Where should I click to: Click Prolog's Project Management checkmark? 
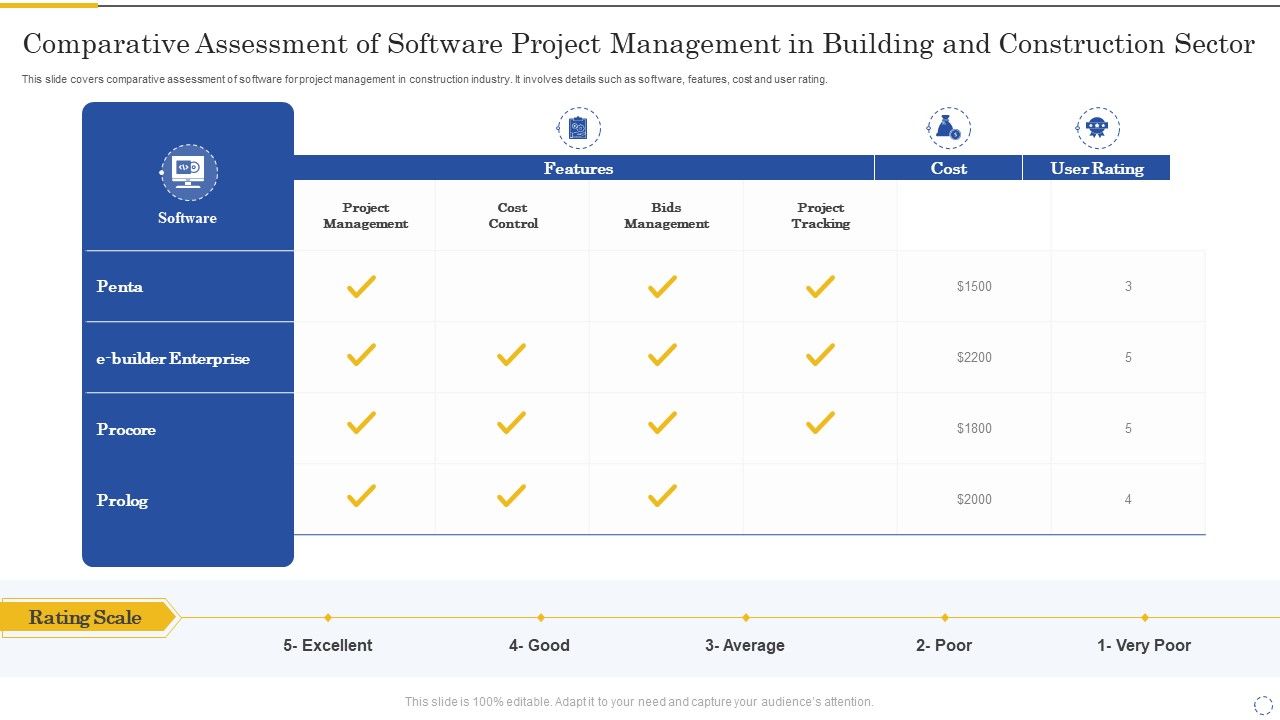pyautogui.click(x=361, y=495)
